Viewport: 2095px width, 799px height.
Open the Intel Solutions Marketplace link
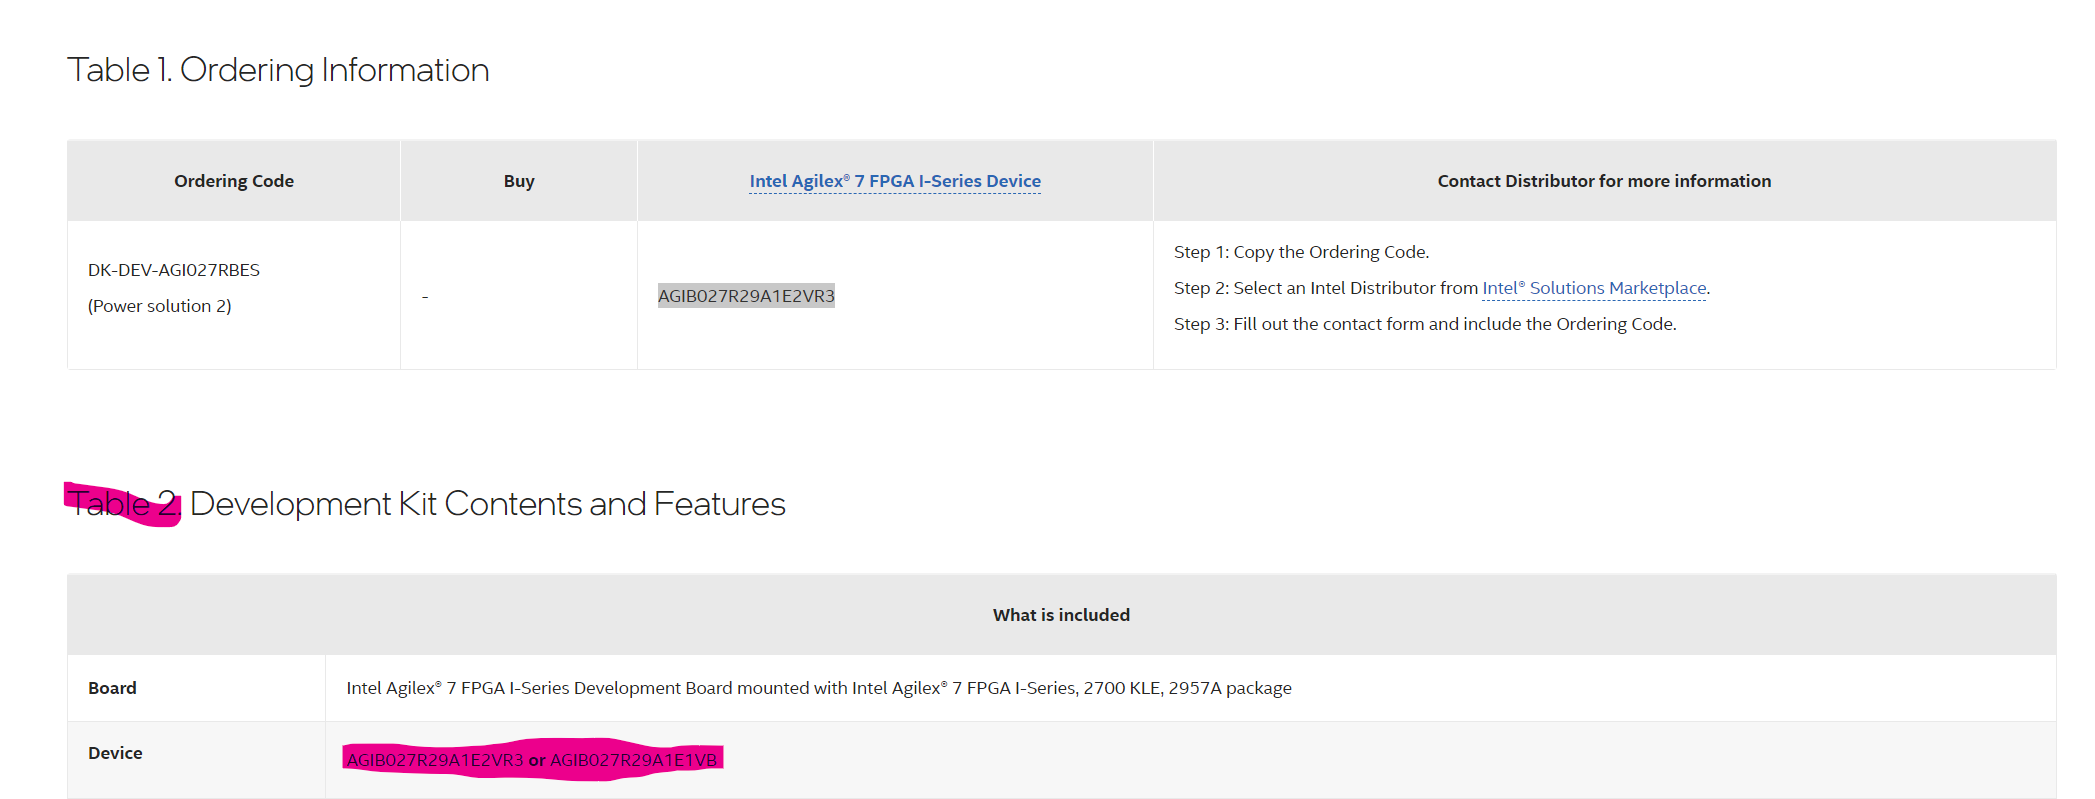[1593, 288]
